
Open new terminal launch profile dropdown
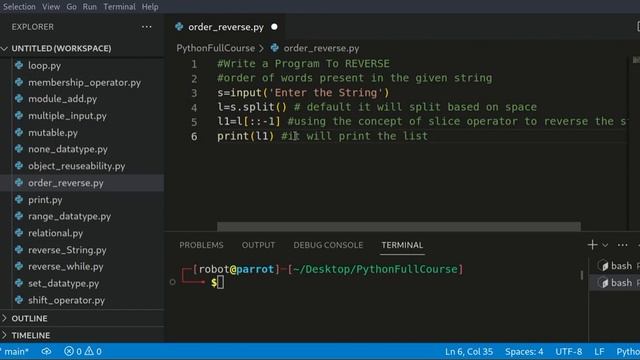point(605,245)
